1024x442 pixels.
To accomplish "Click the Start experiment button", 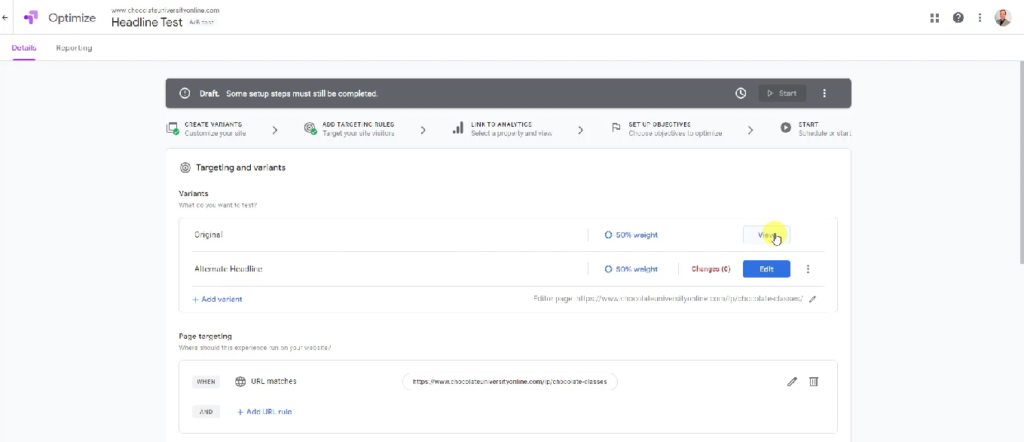I will (x=782, y=93).
